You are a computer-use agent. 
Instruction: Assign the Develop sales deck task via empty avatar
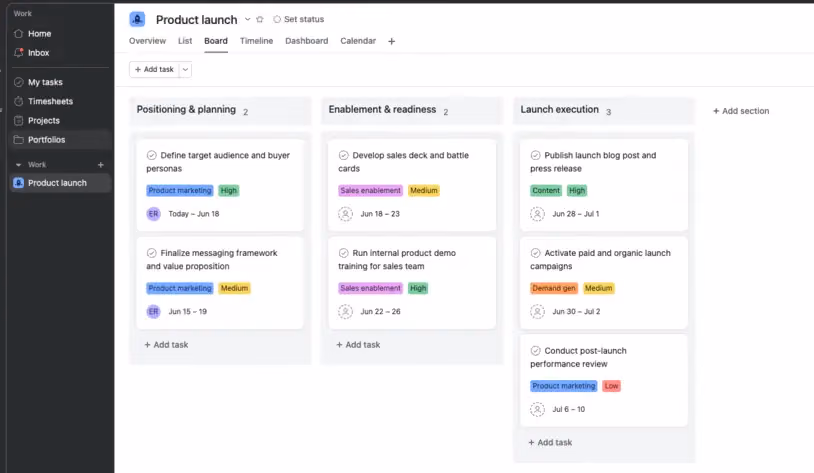coord(345,214)
